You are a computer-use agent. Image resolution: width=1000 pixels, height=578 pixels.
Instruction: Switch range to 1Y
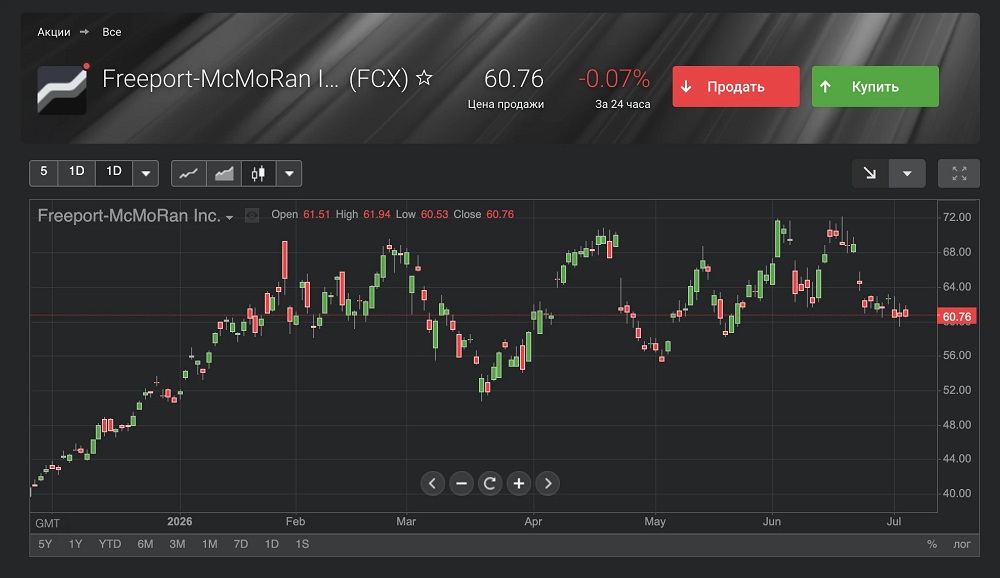(75, 544)
